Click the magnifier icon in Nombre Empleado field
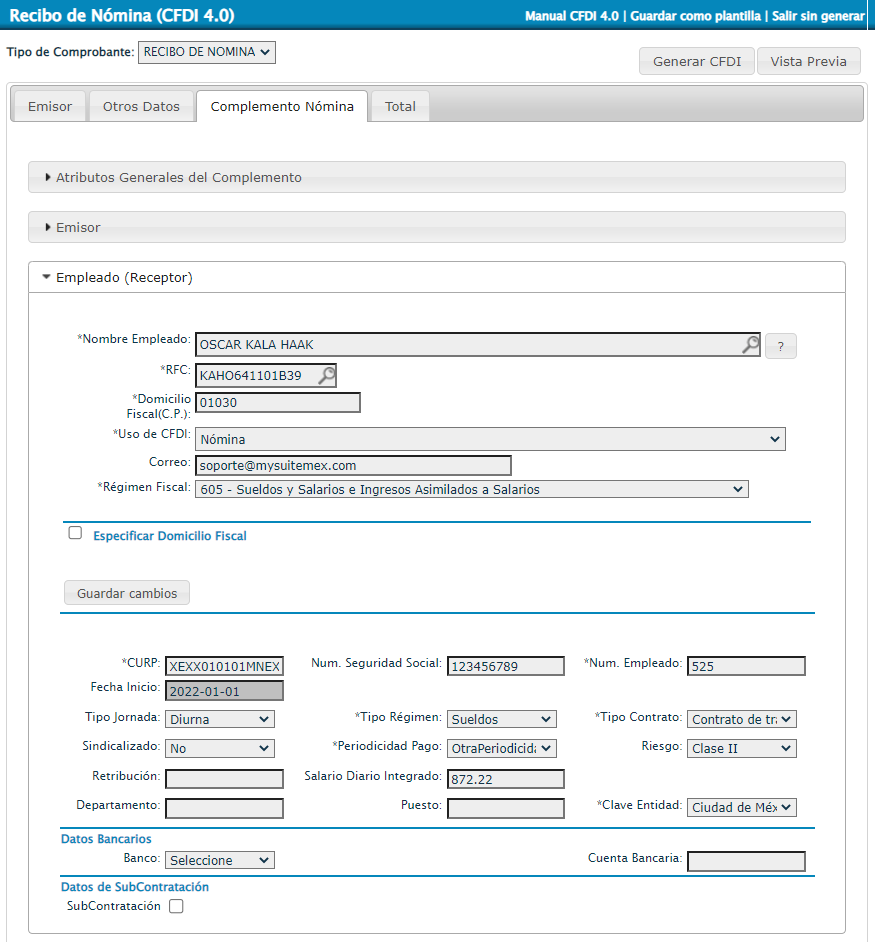The height and width of the screenshot is (942, 875). pos(750,345)
